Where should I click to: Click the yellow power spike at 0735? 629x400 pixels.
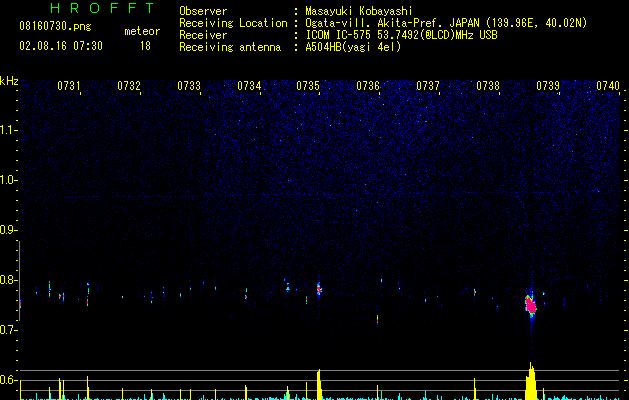point(319,384)
